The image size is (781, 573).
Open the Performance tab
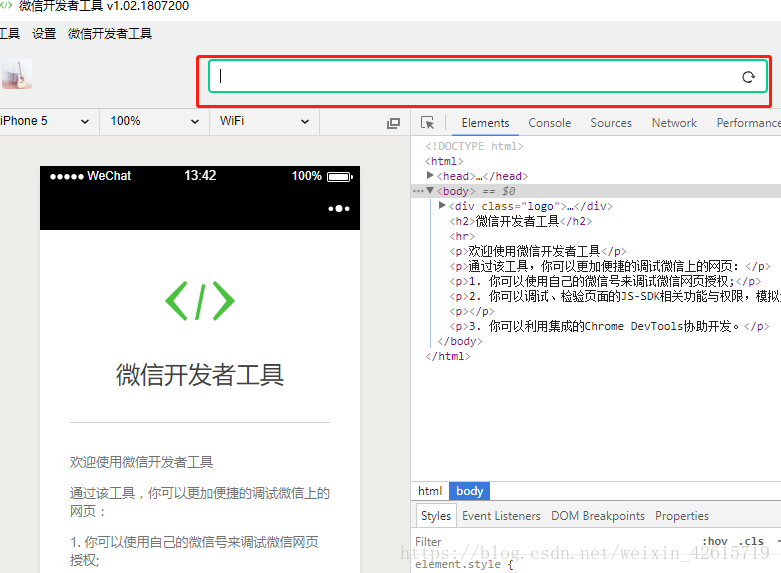[748, 123]
